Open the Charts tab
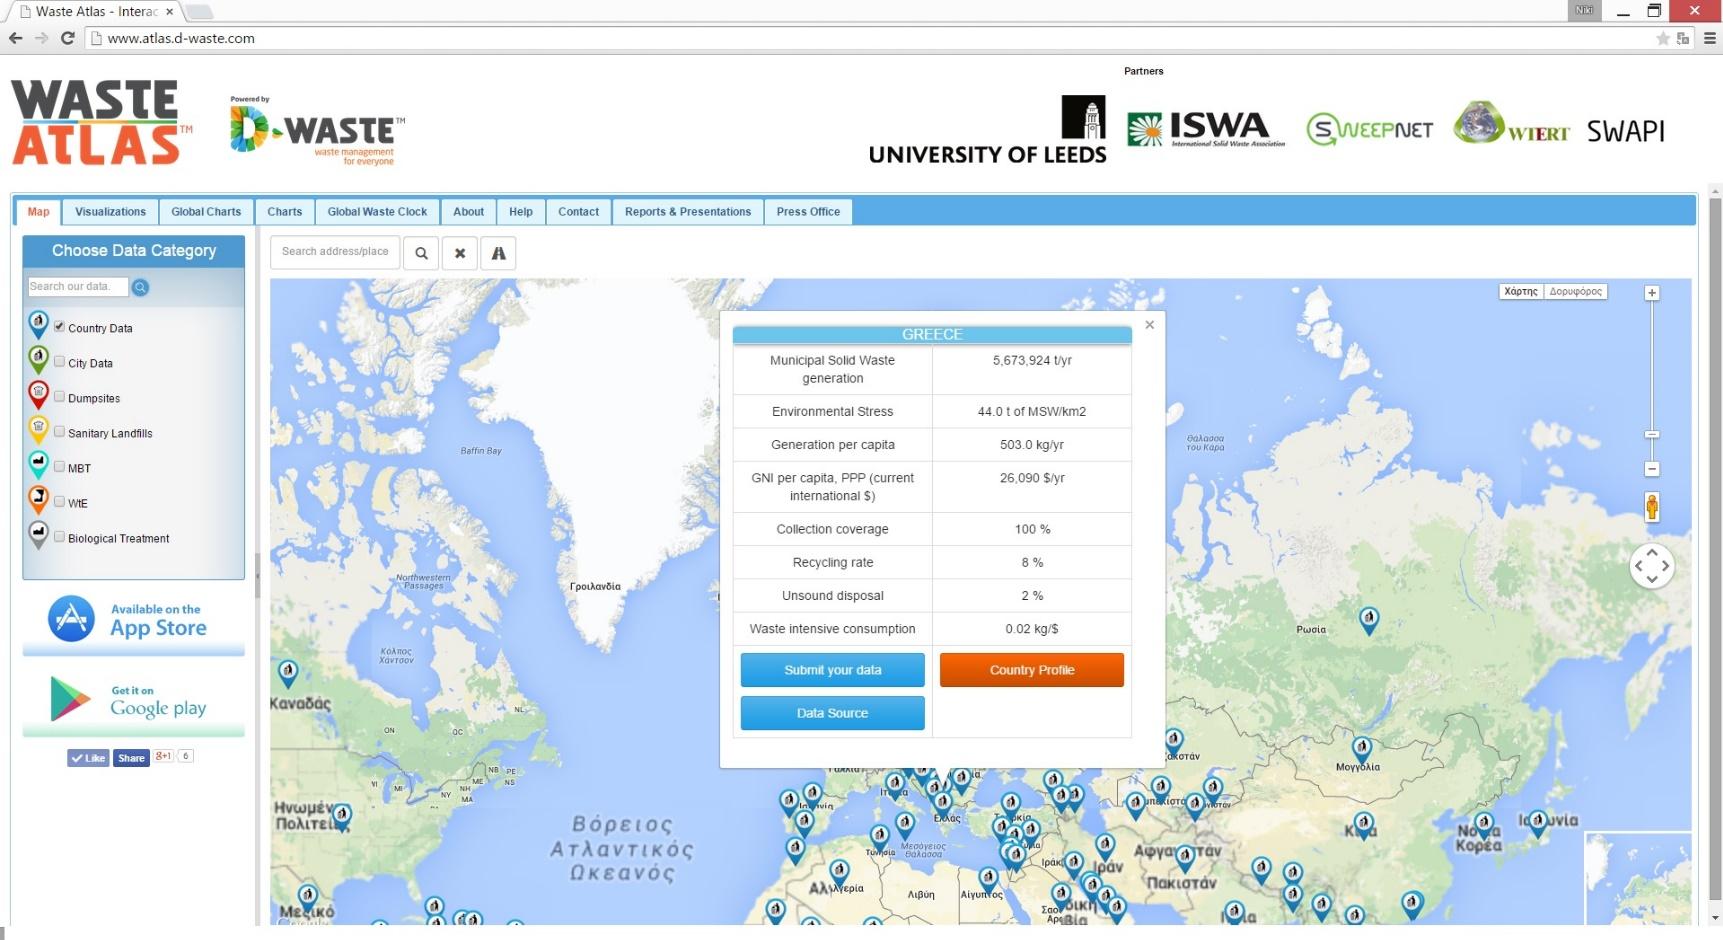Viewport: 1723px width, 940px height. click(285, 212)
